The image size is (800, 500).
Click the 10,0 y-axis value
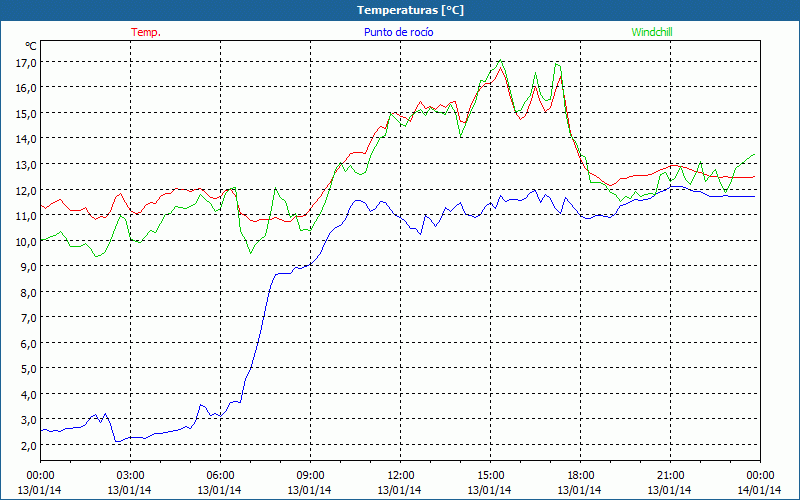click(26, 241)
